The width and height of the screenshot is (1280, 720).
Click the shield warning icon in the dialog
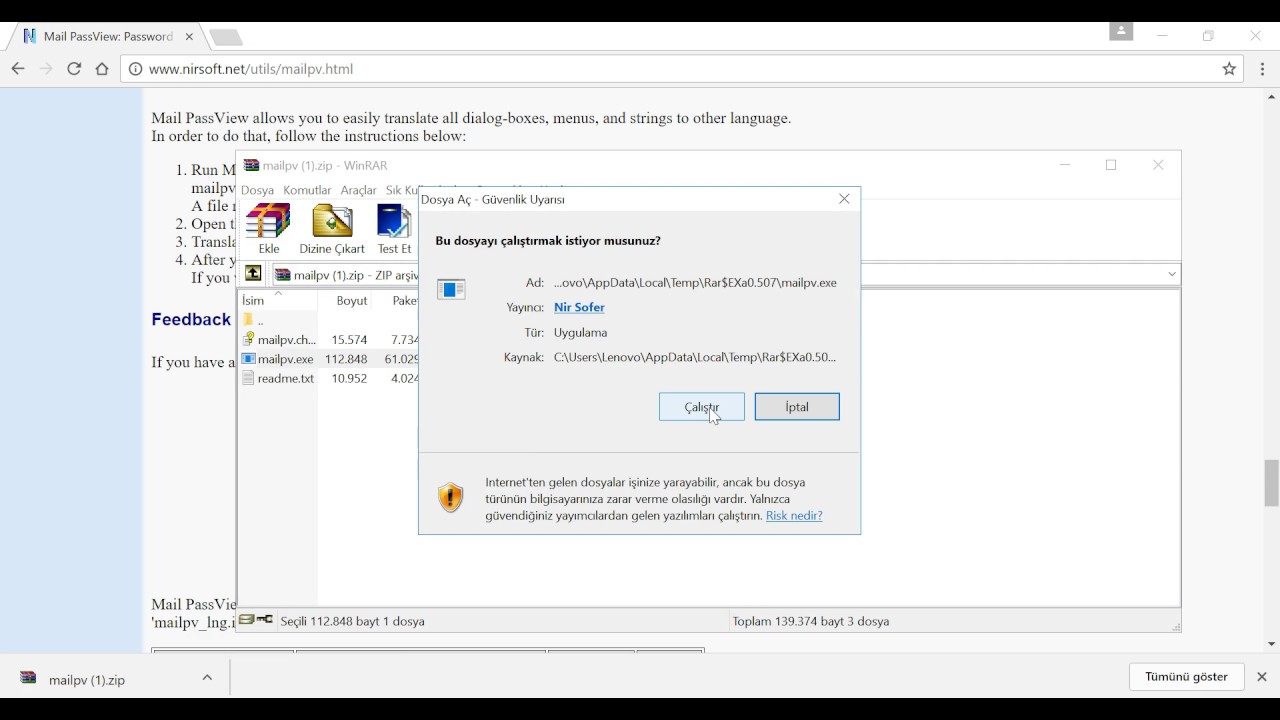[x=451, y=498]
